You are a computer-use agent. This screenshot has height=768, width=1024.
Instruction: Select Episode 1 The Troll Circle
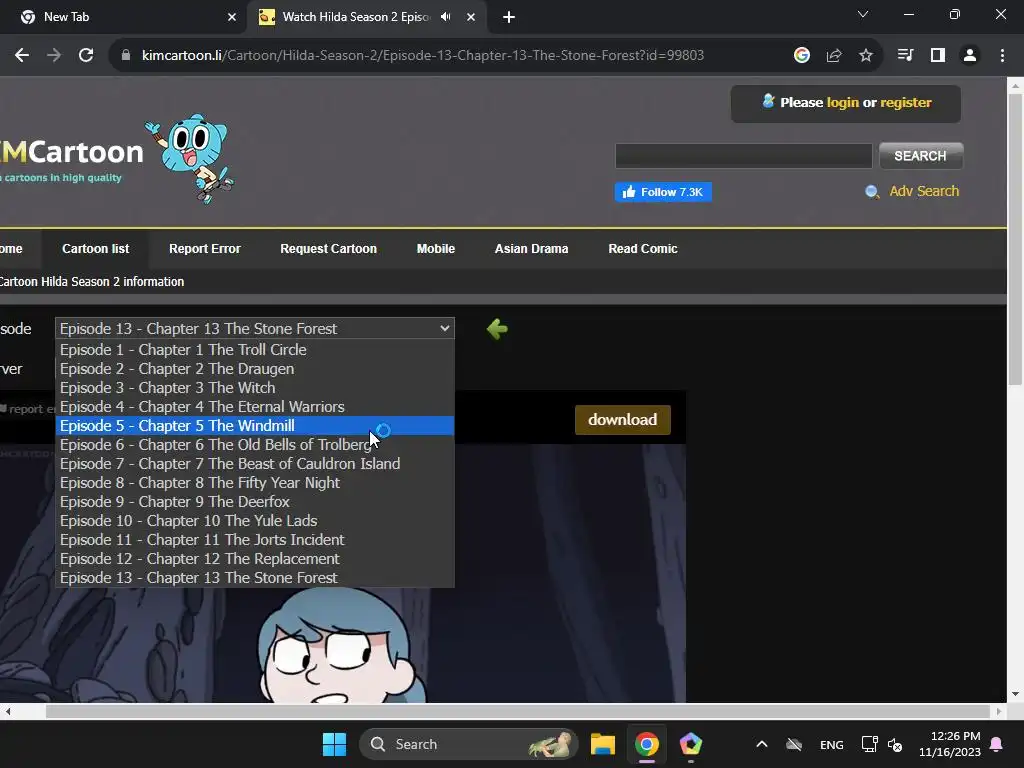(x=255, y=349)
